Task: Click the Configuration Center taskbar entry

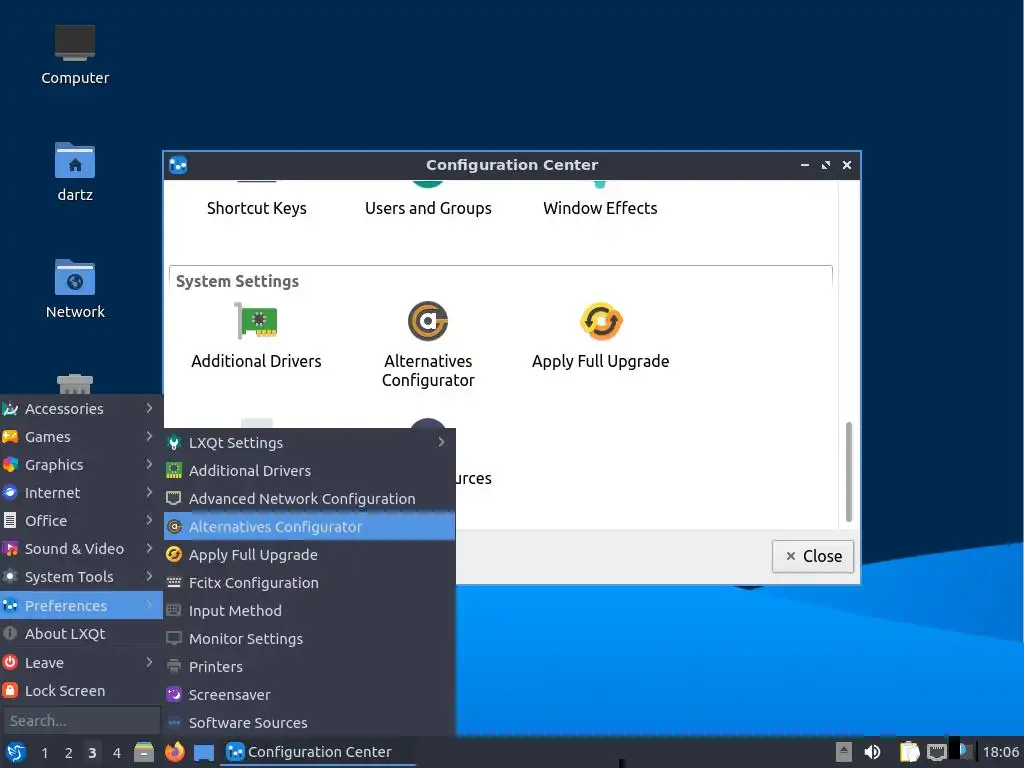Action: (318, 752)
